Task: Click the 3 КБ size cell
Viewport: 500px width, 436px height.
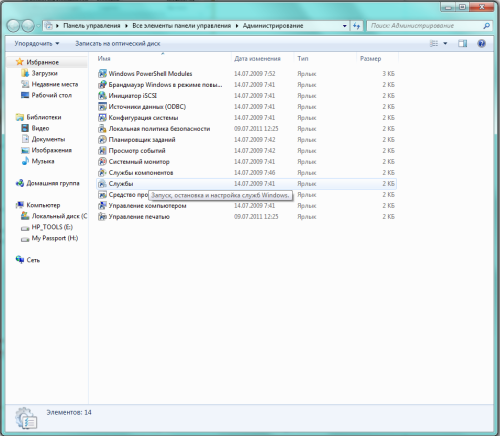Action: (388, 74)
